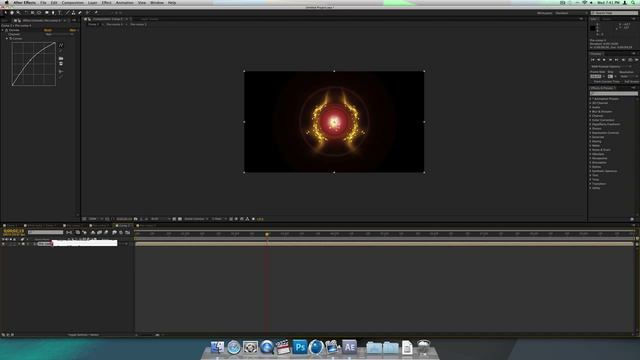Viewport: 640px width, 360px height.
Task: Select the Clone Stamp tool
Action: 73,13
